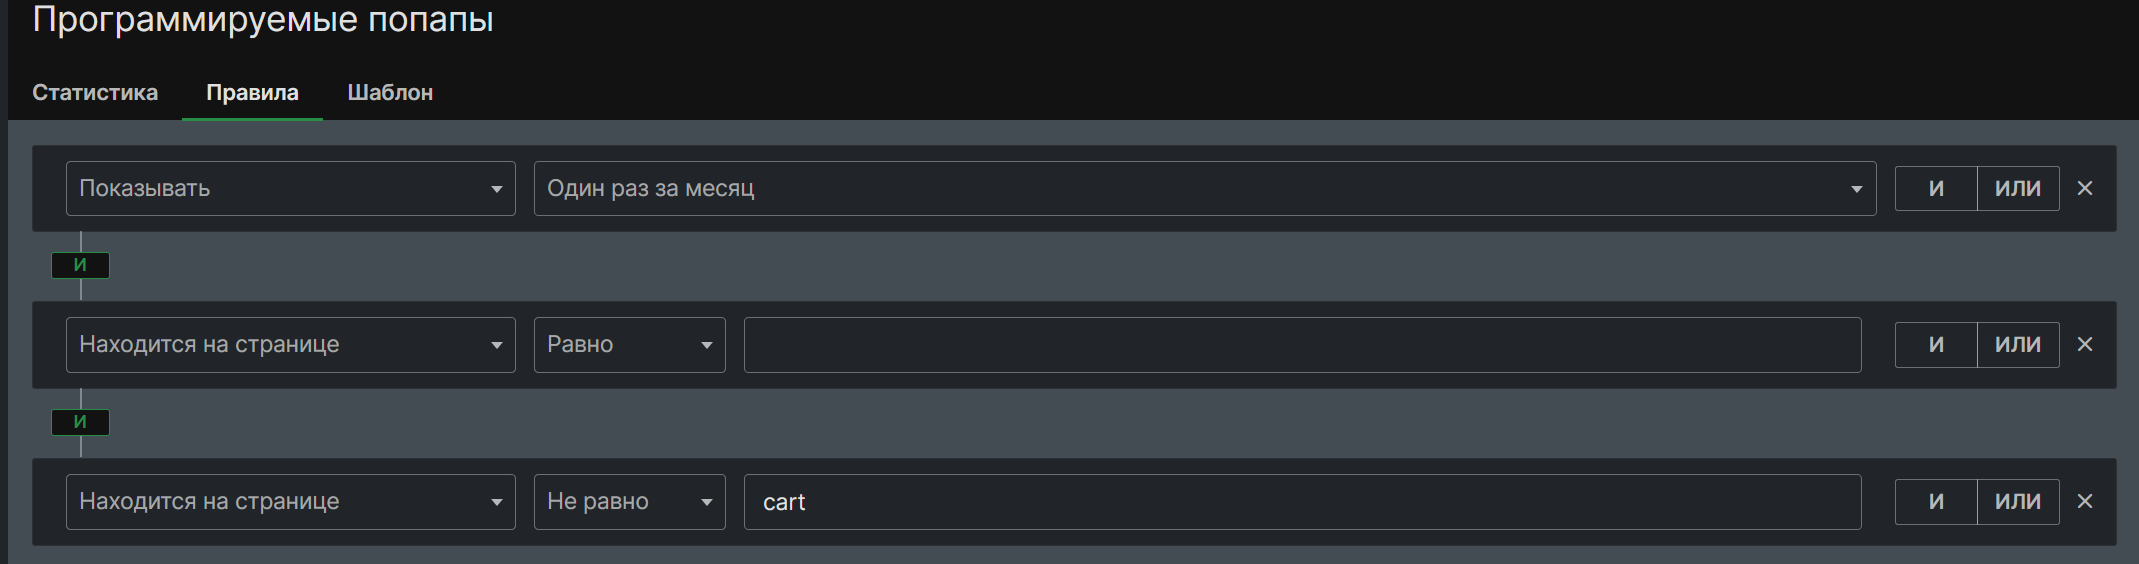Expand 'Находится на странице' dropdown in the 'Равно' rule
The height and width of the screenshot is (564, 2139).
click(x=290, y=344)
